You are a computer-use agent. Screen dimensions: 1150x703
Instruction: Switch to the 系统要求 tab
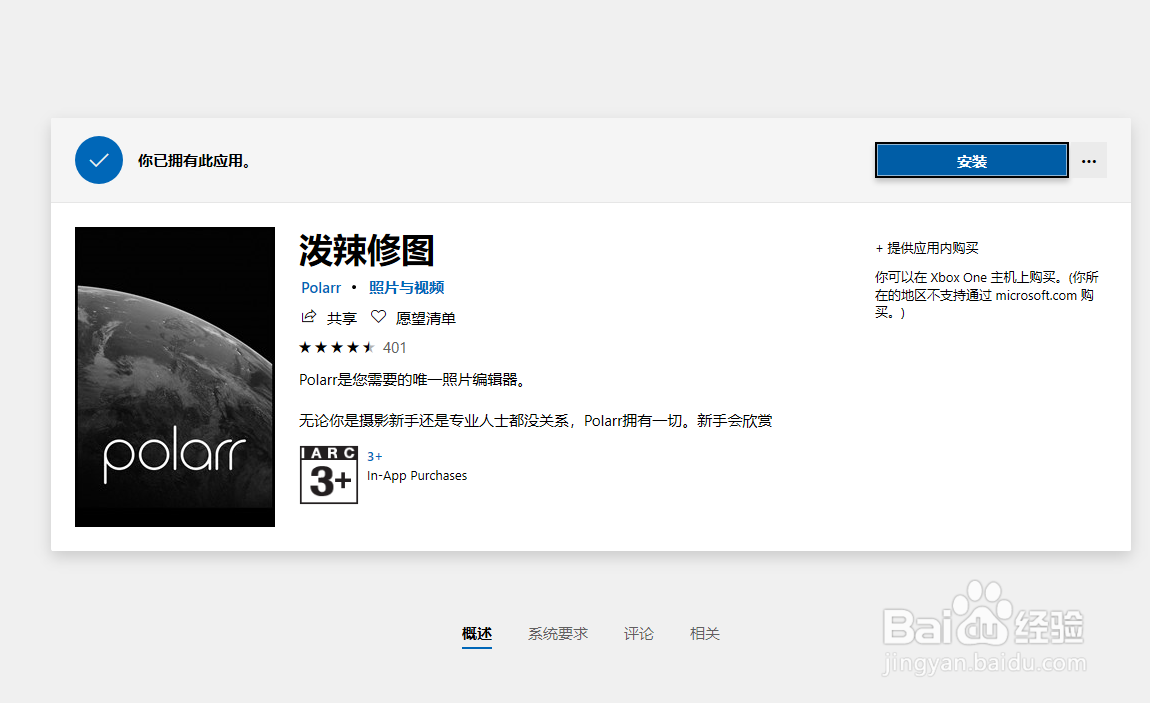[x=558, y=633]
